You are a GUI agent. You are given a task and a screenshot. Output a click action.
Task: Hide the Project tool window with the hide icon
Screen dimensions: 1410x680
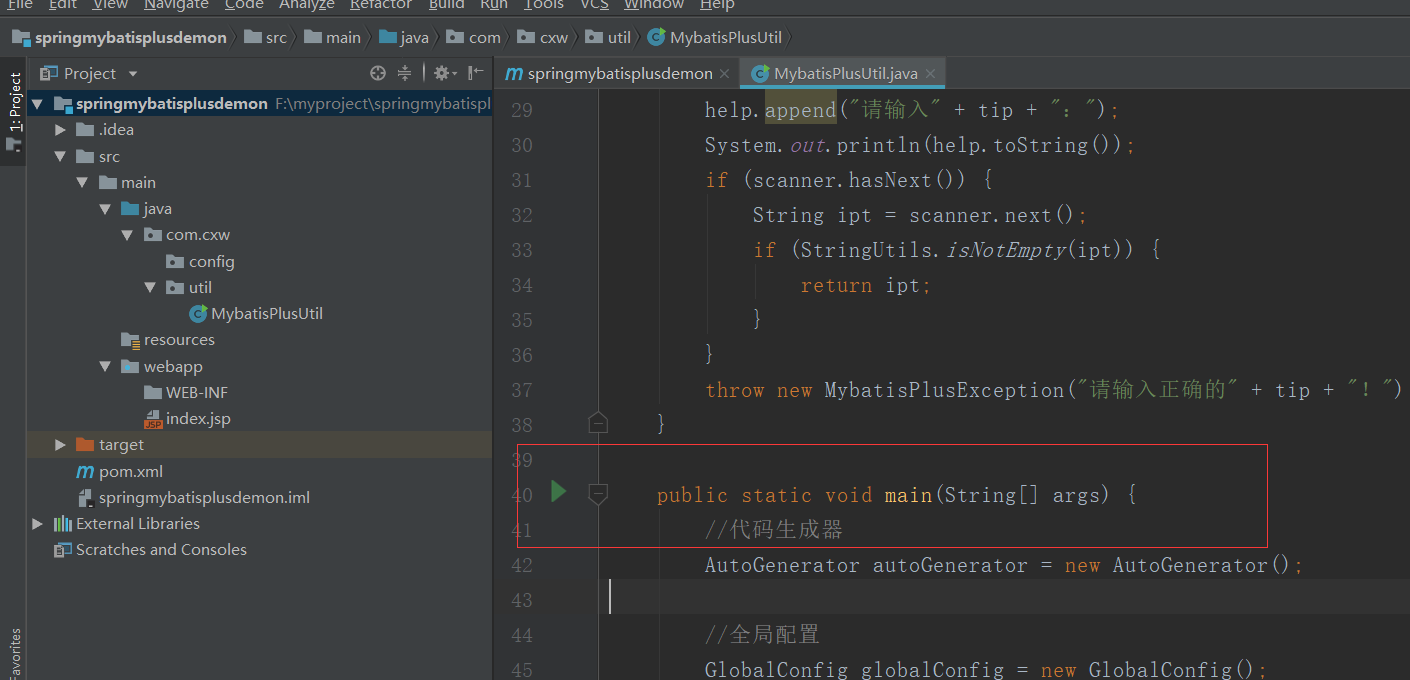476,73
